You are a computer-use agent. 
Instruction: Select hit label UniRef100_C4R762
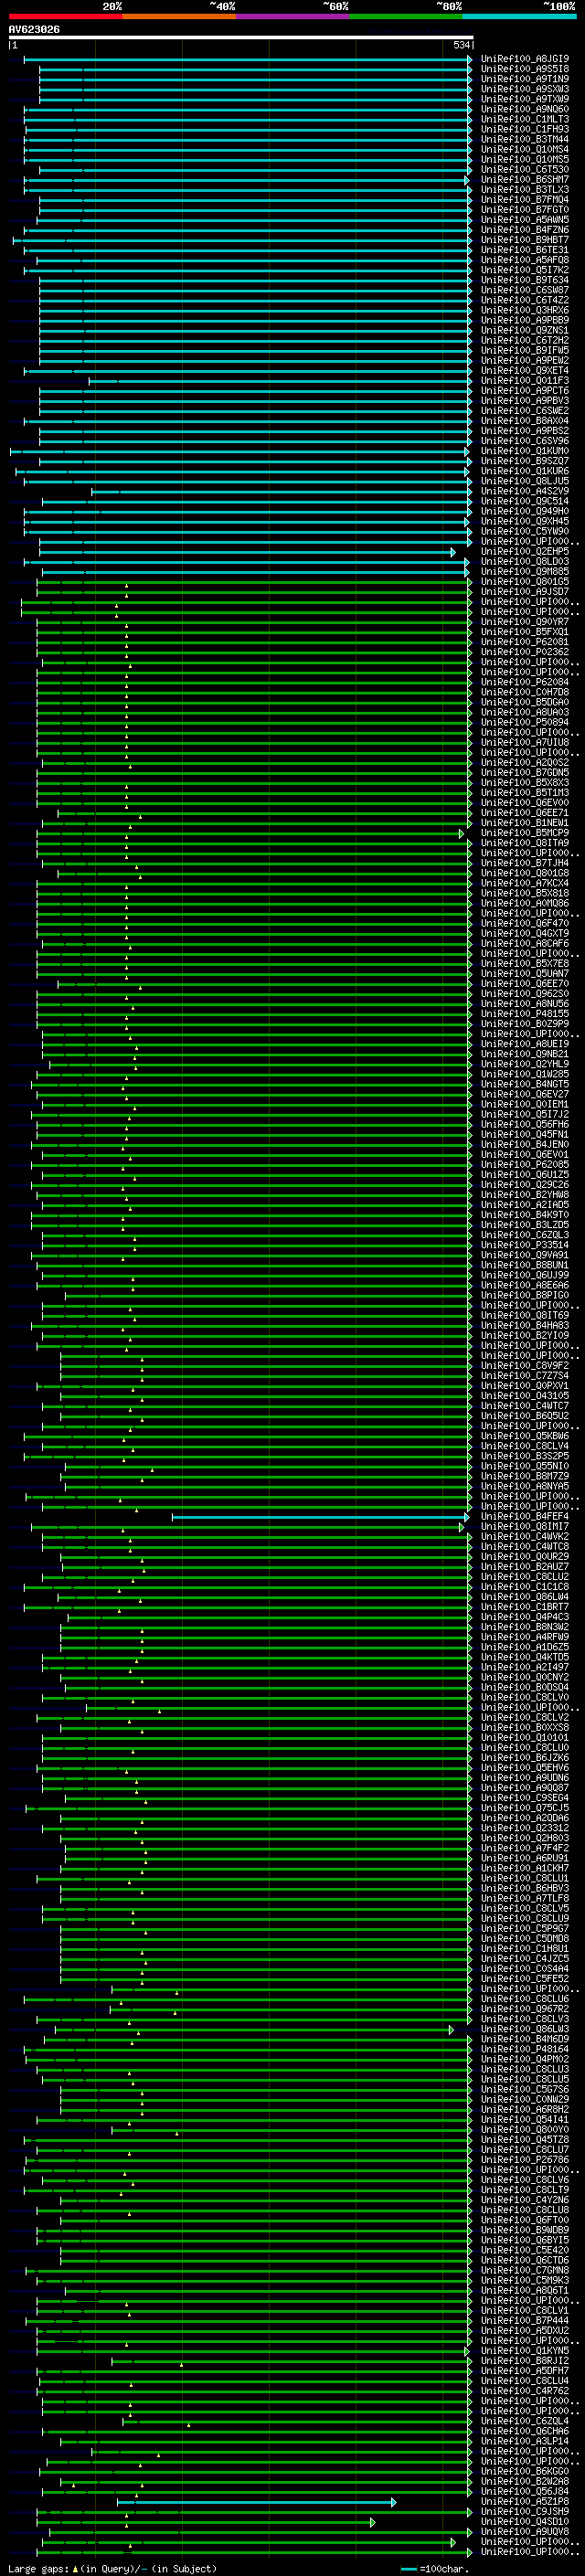coord(525,2391)
